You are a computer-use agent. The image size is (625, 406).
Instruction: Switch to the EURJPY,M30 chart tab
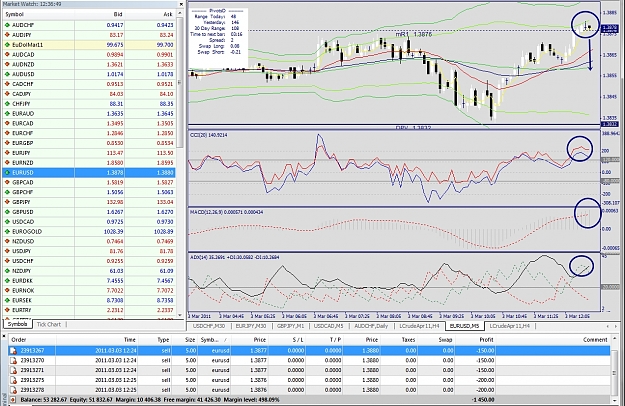tap(251, 326)
